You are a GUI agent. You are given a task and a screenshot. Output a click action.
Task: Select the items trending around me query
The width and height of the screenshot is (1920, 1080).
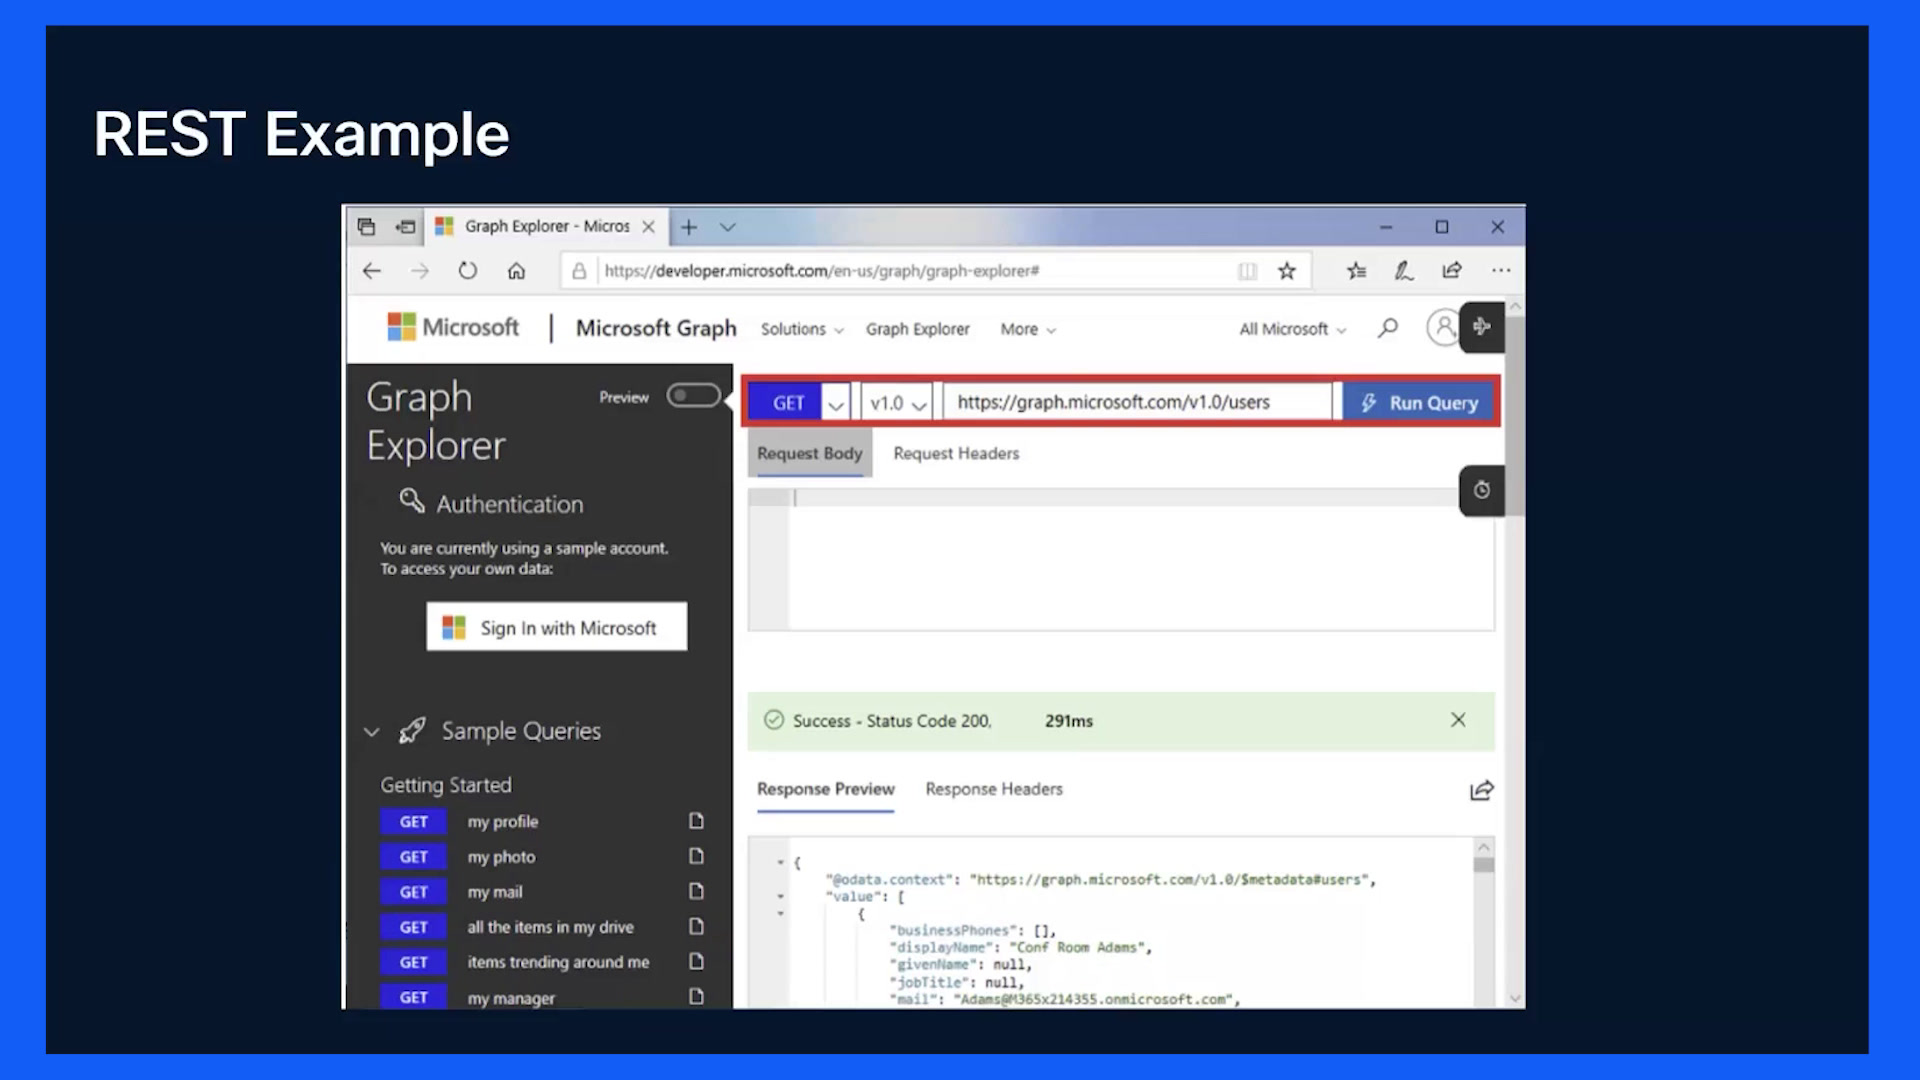point(558,962)
